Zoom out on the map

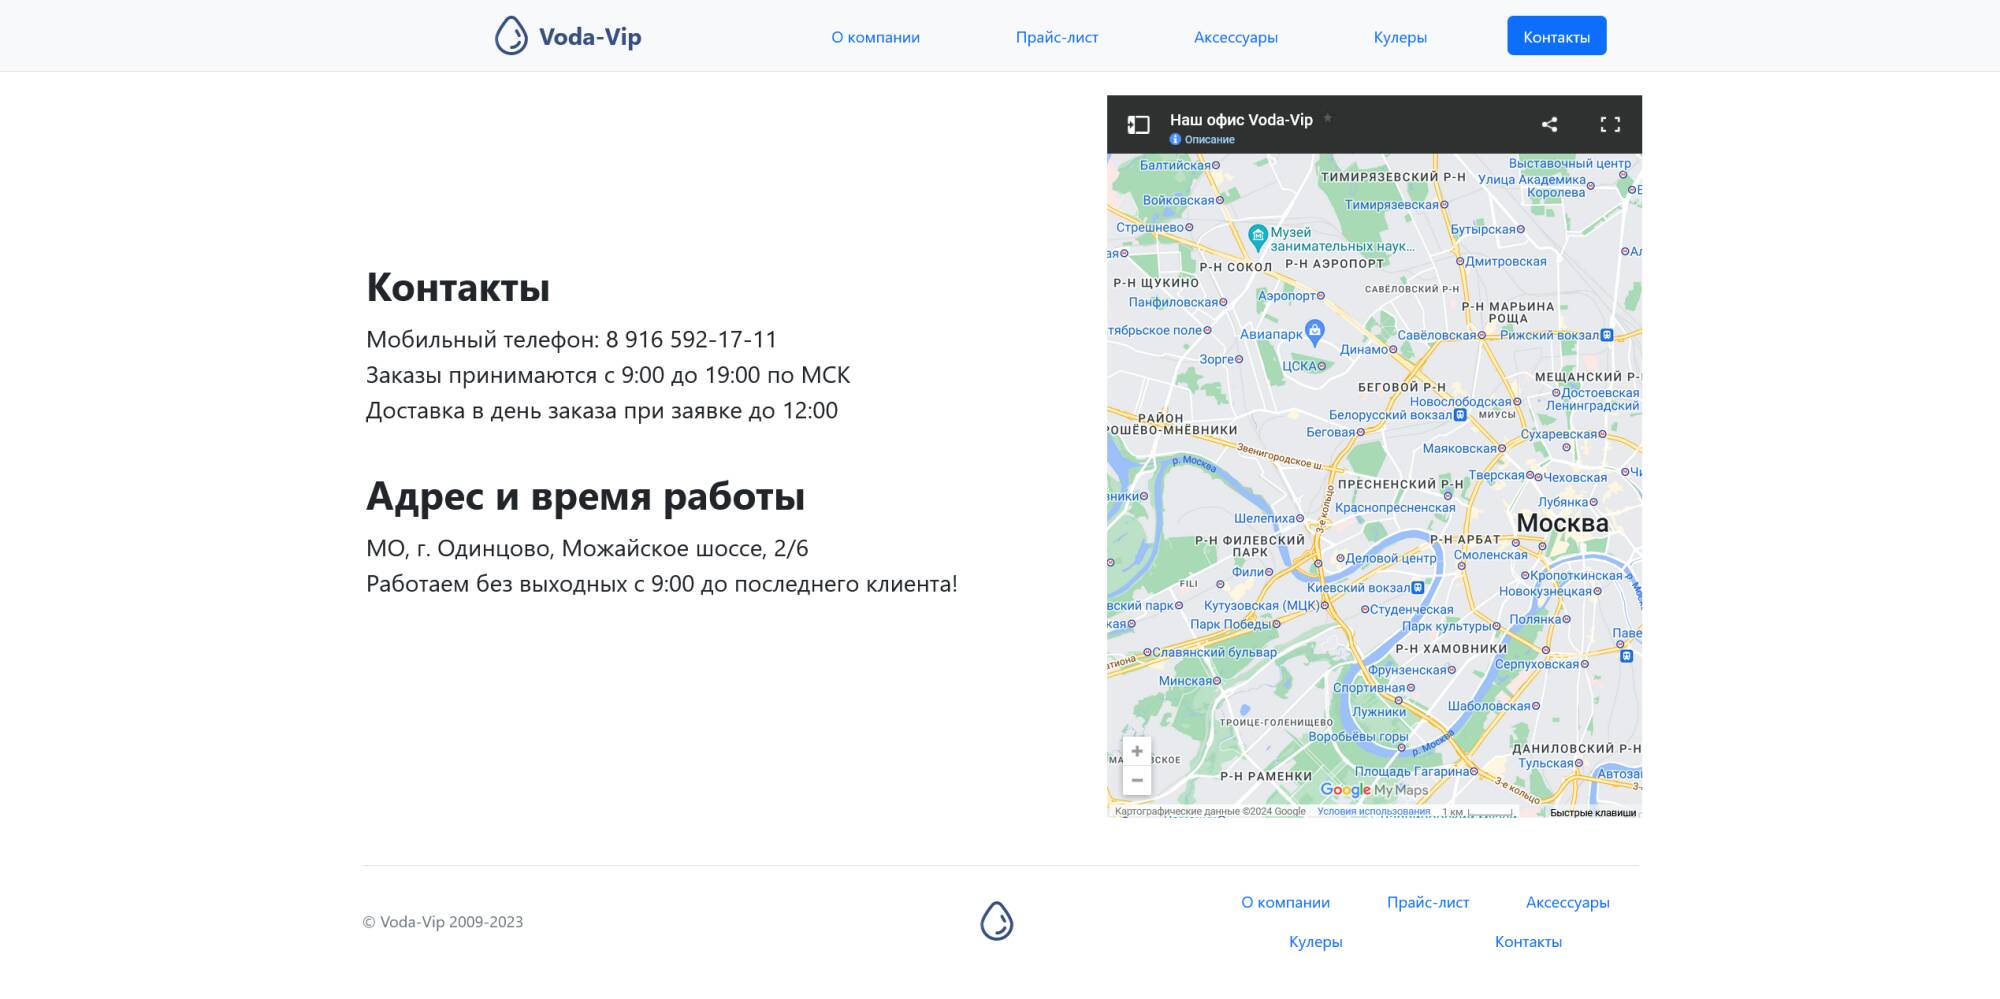coord(1137,780)
